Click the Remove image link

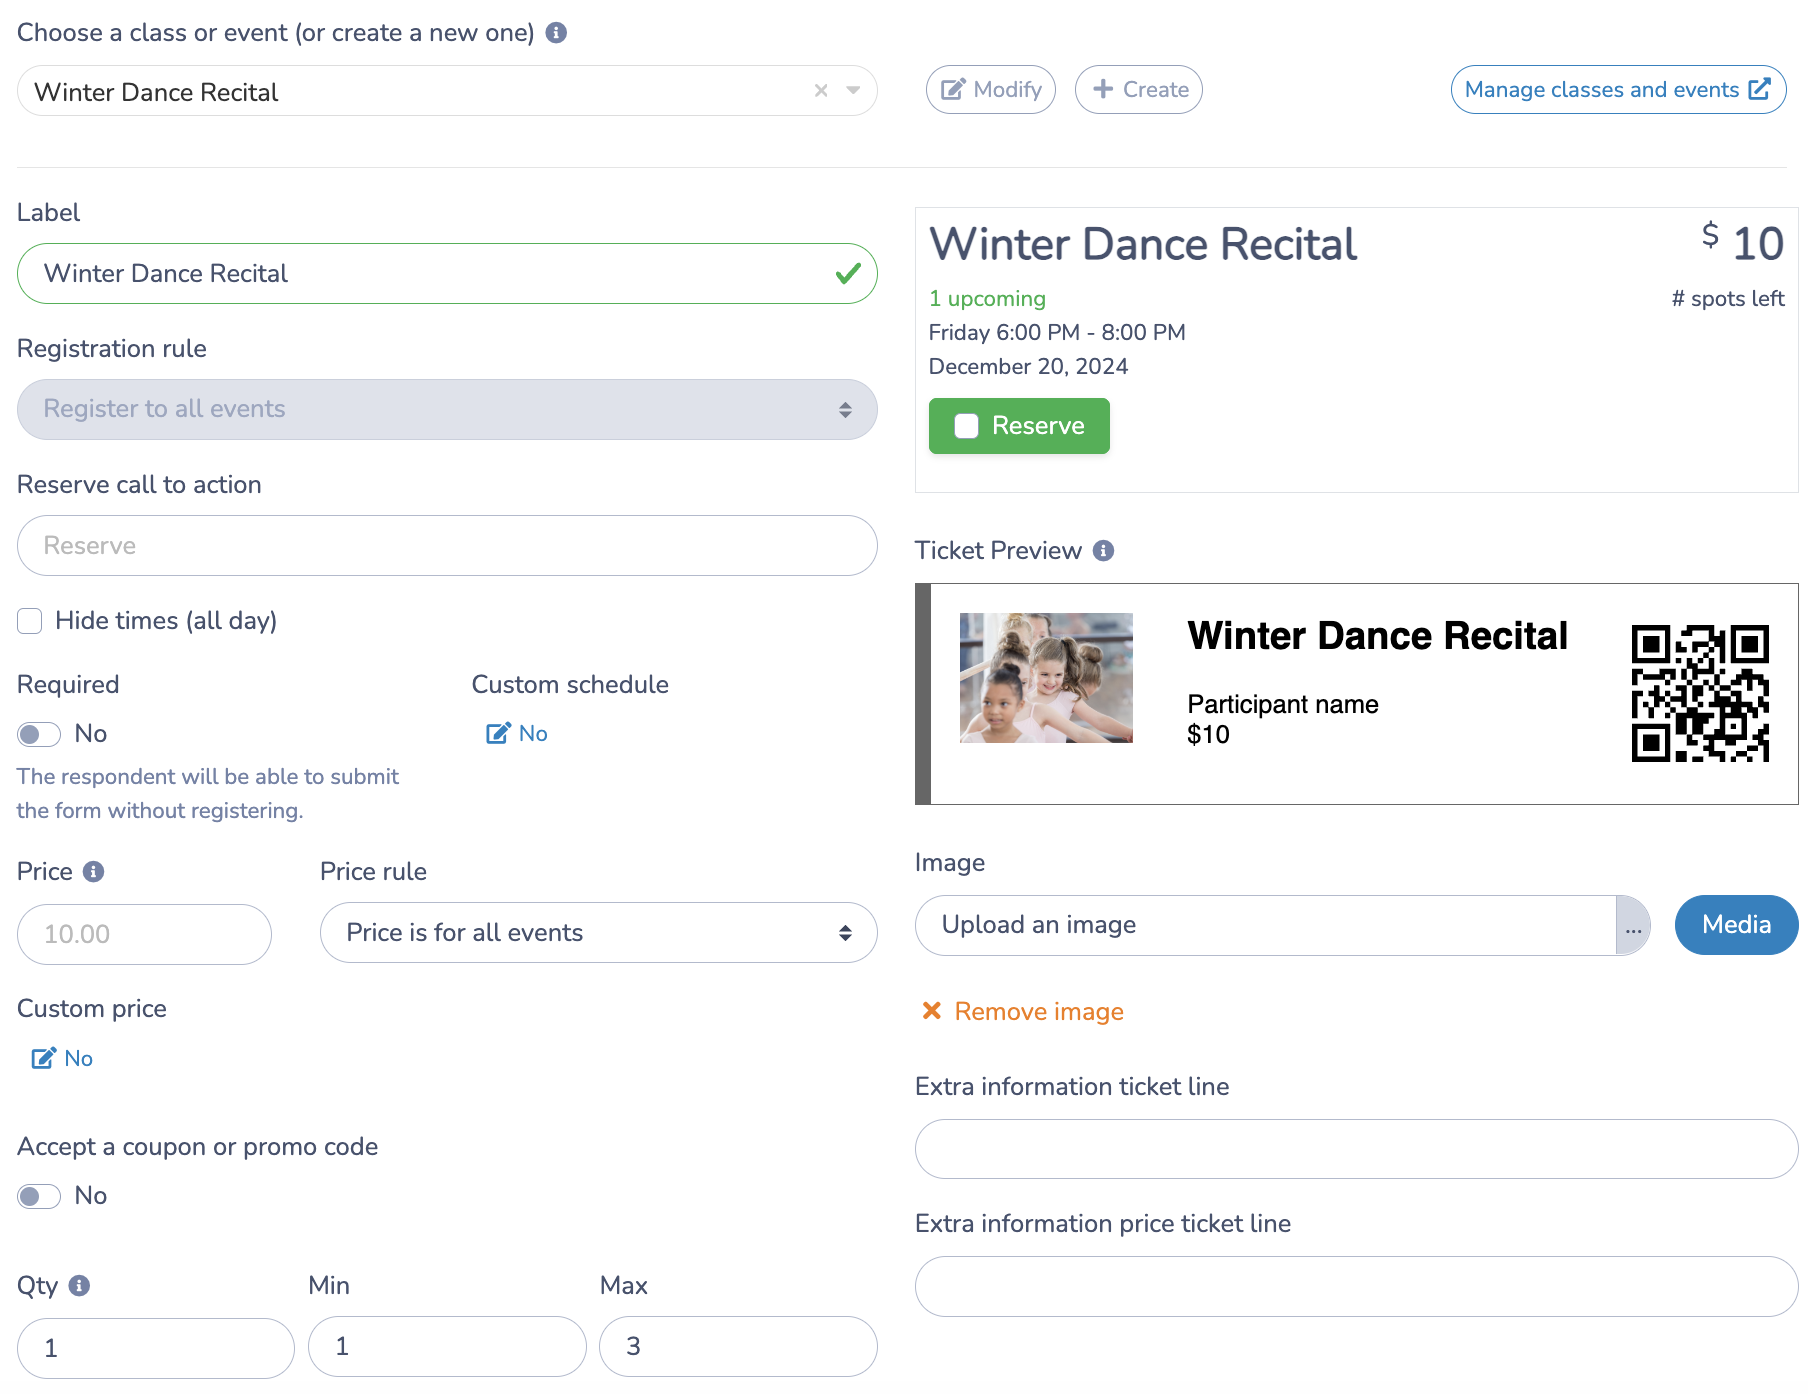[1022, 1012]
